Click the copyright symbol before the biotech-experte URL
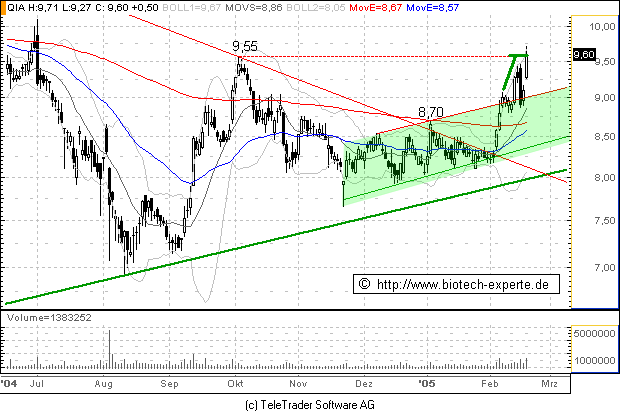This screenshot has height=411, width=620. pos(363,285)
